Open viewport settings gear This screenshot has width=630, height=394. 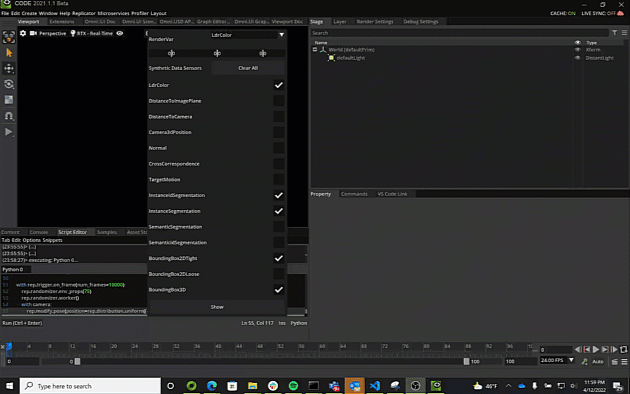pyautogui.click(x=23, y=33)
